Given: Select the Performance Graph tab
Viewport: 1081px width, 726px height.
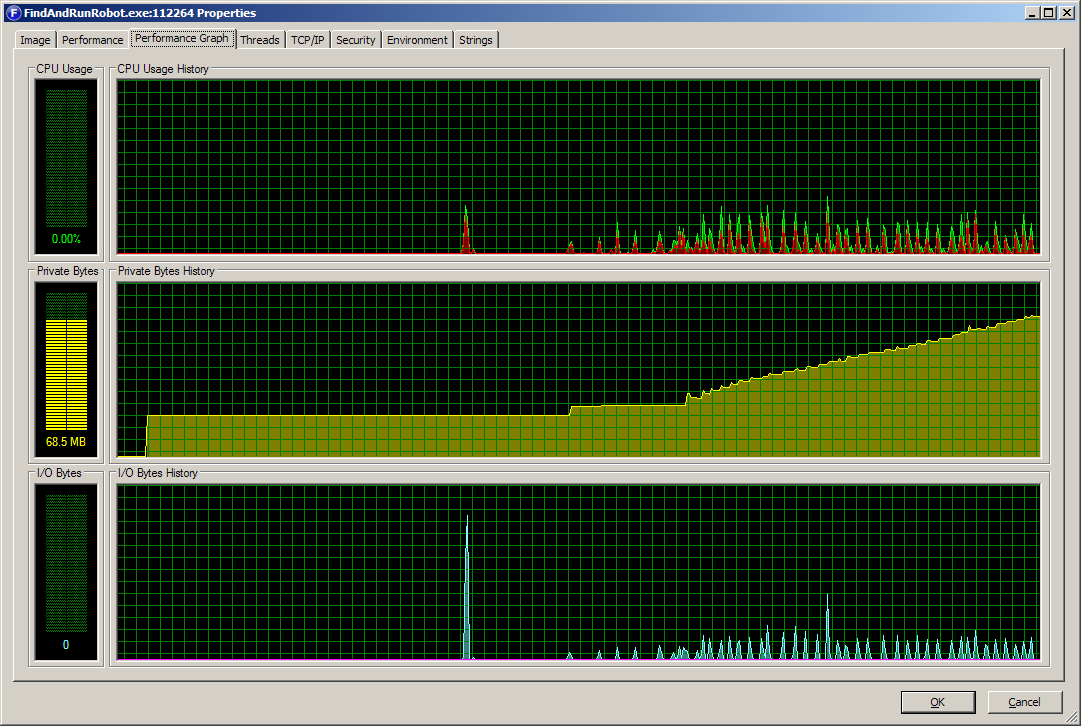Looking at the screenshot, I should pyautogui.click(x=182, y=38).
